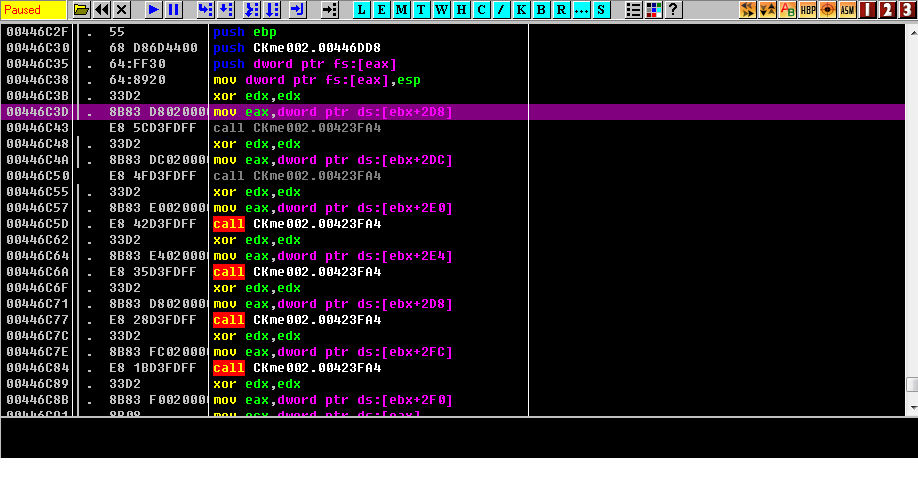
Task: Click push dword ptr fs:[eax] instruction
Action: tap(305, 64)
